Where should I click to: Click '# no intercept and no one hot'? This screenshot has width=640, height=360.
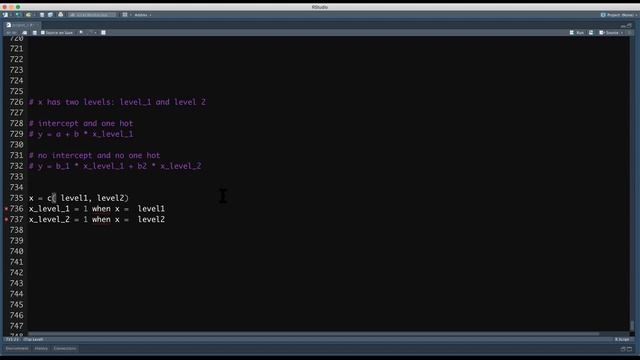pyautogui.click(x=94, y=155)
